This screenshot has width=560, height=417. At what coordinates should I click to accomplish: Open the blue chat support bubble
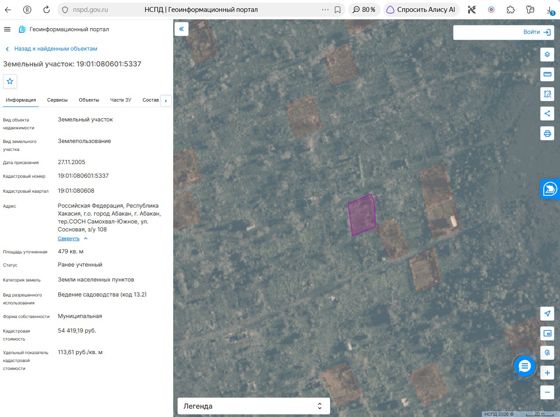pyautogui.click(x=524, y=366)
